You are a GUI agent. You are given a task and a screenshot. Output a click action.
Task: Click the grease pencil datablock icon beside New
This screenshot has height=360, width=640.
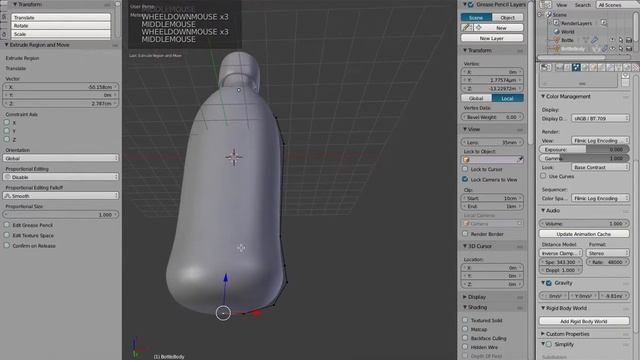pos(467,28)
